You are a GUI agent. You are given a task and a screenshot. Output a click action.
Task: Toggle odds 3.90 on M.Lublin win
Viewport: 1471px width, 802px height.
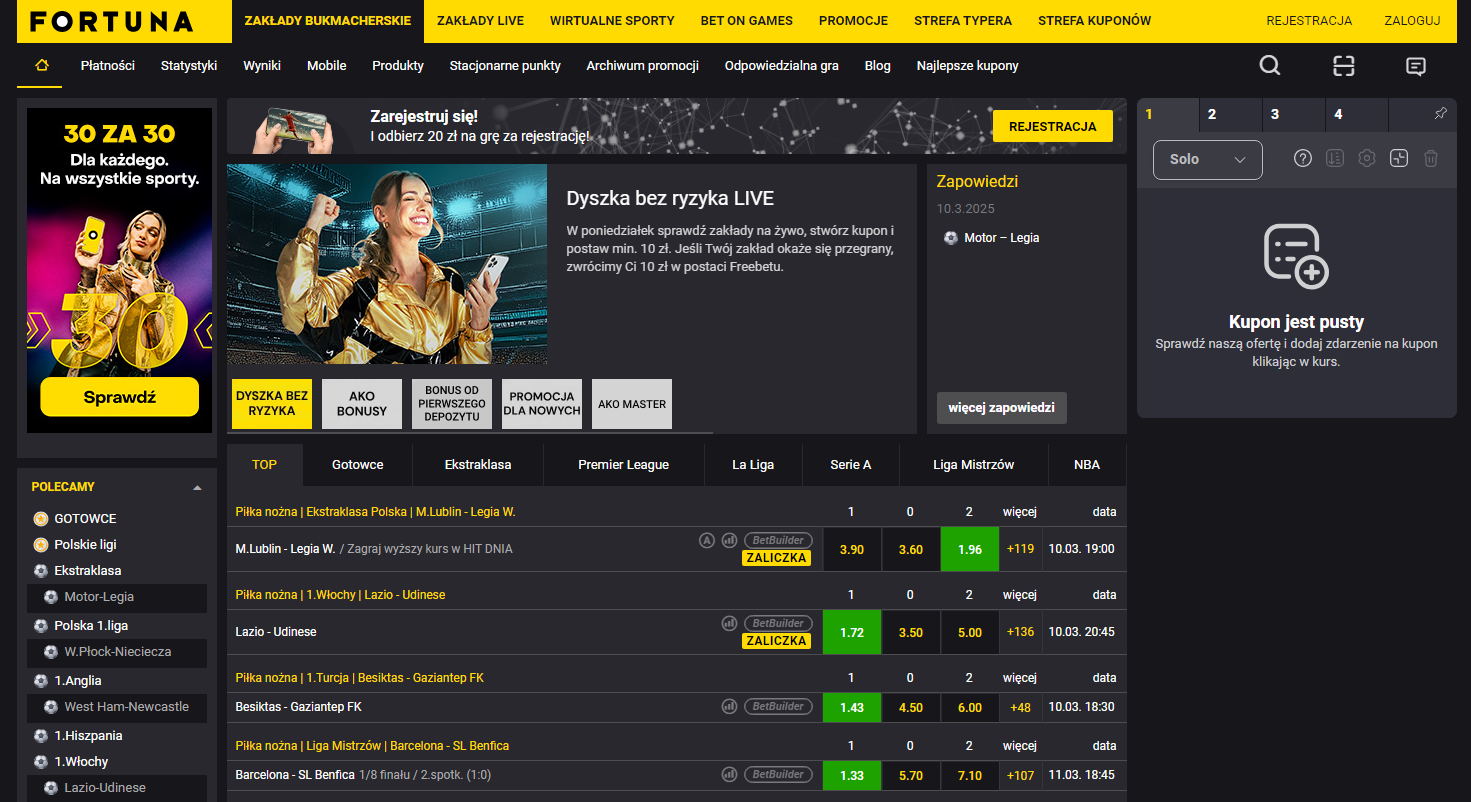(852, 549)
